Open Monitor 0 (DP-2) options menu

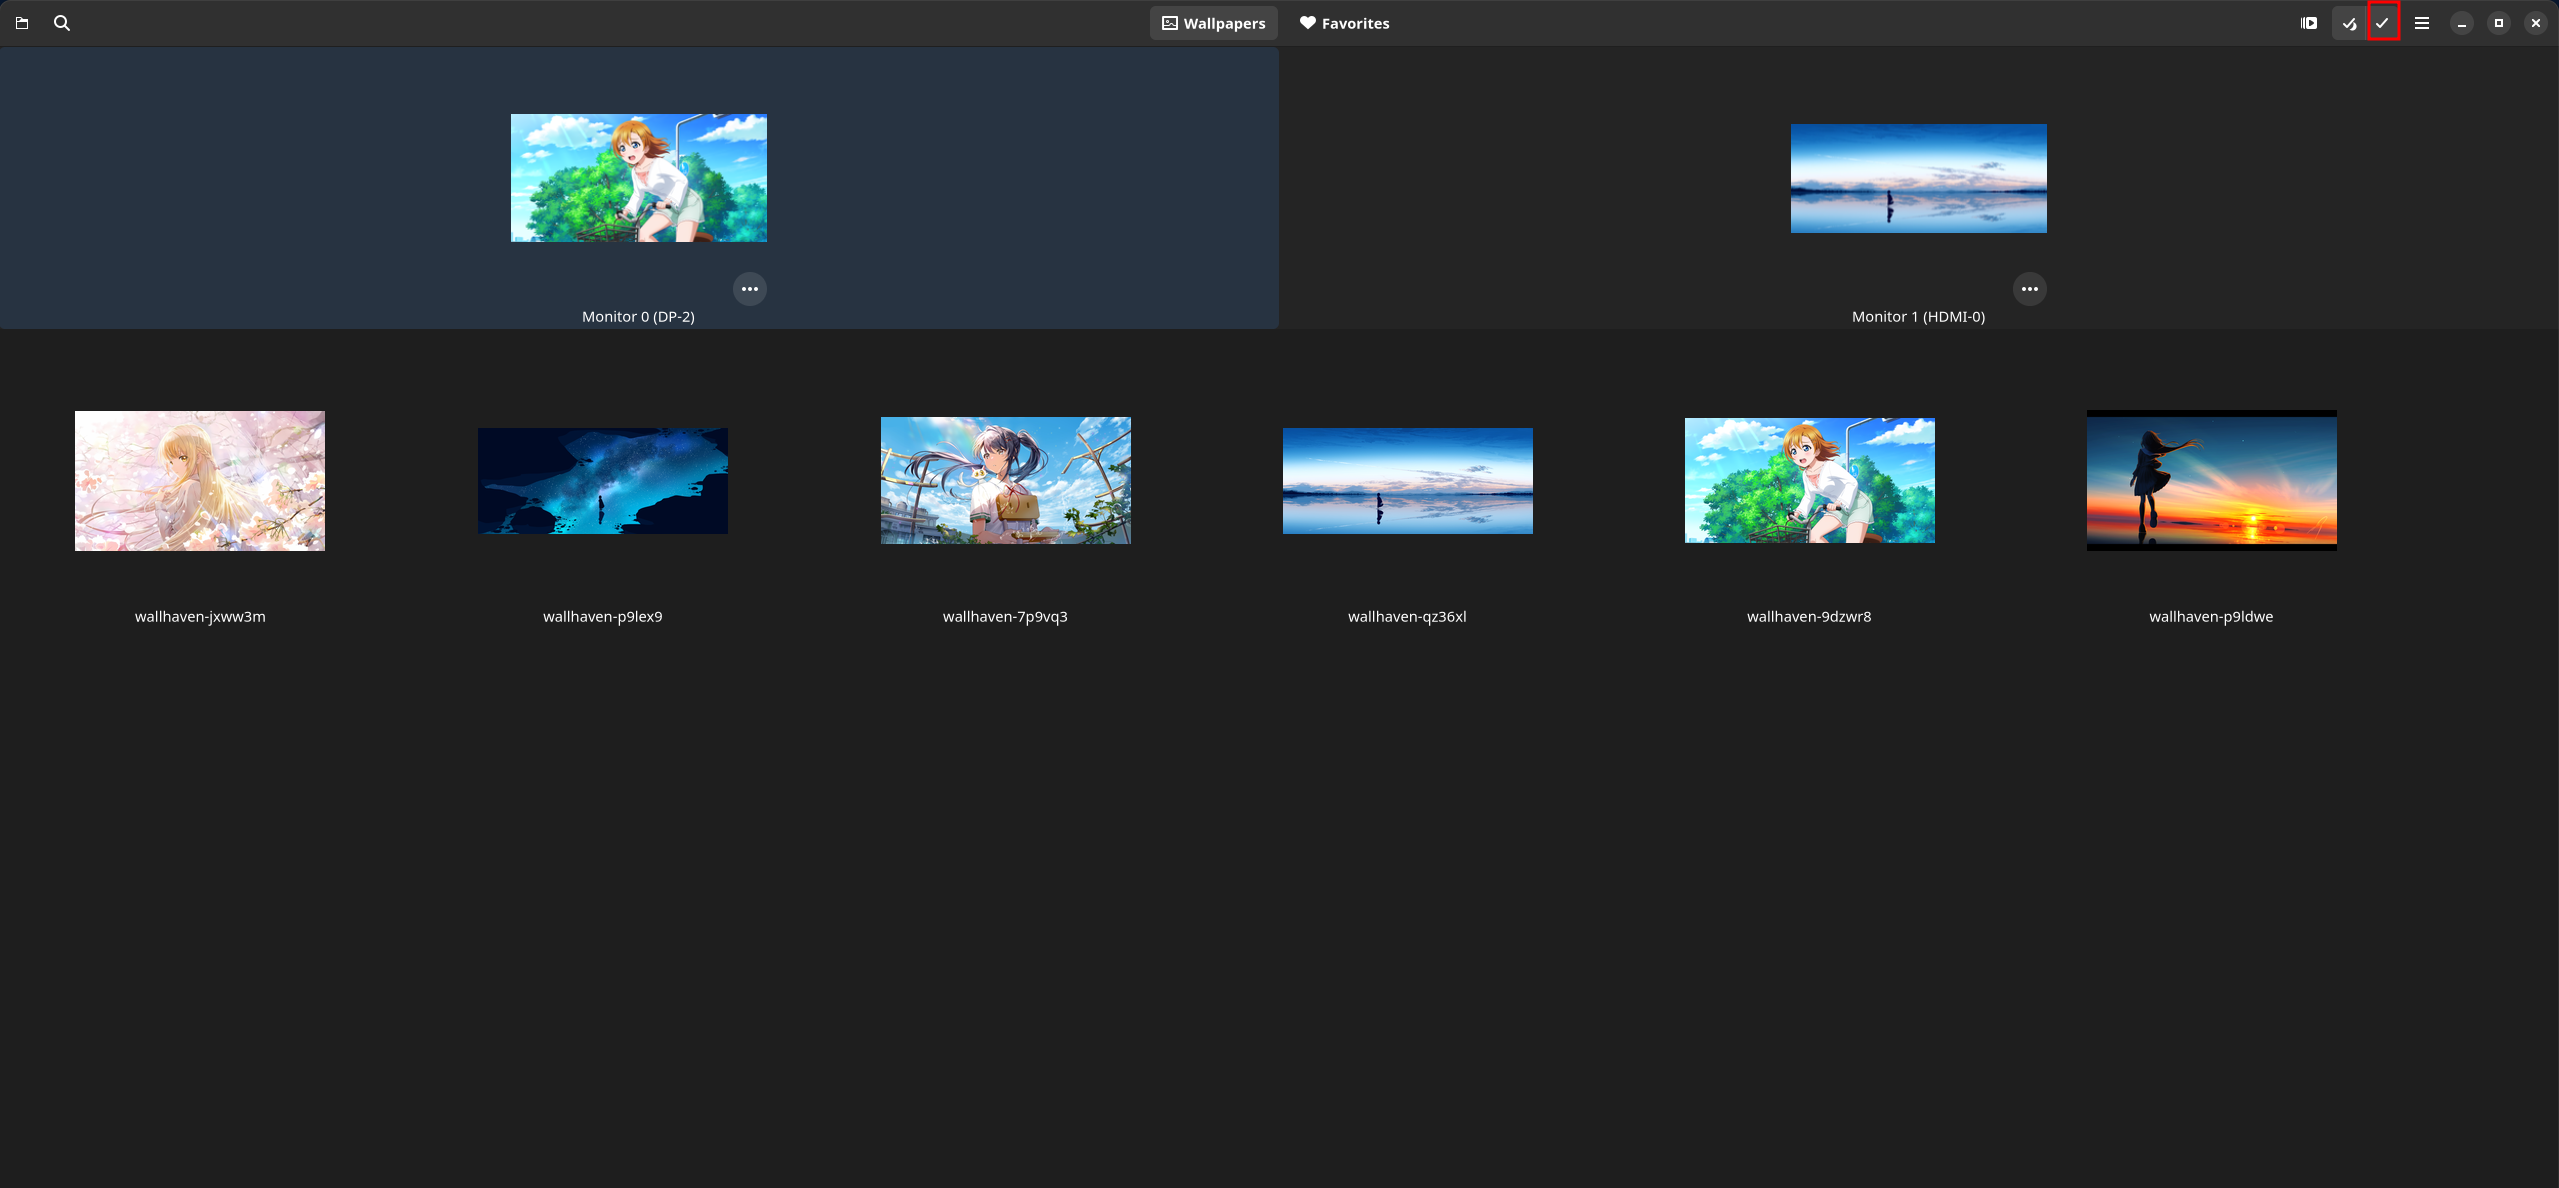[749, 289]
